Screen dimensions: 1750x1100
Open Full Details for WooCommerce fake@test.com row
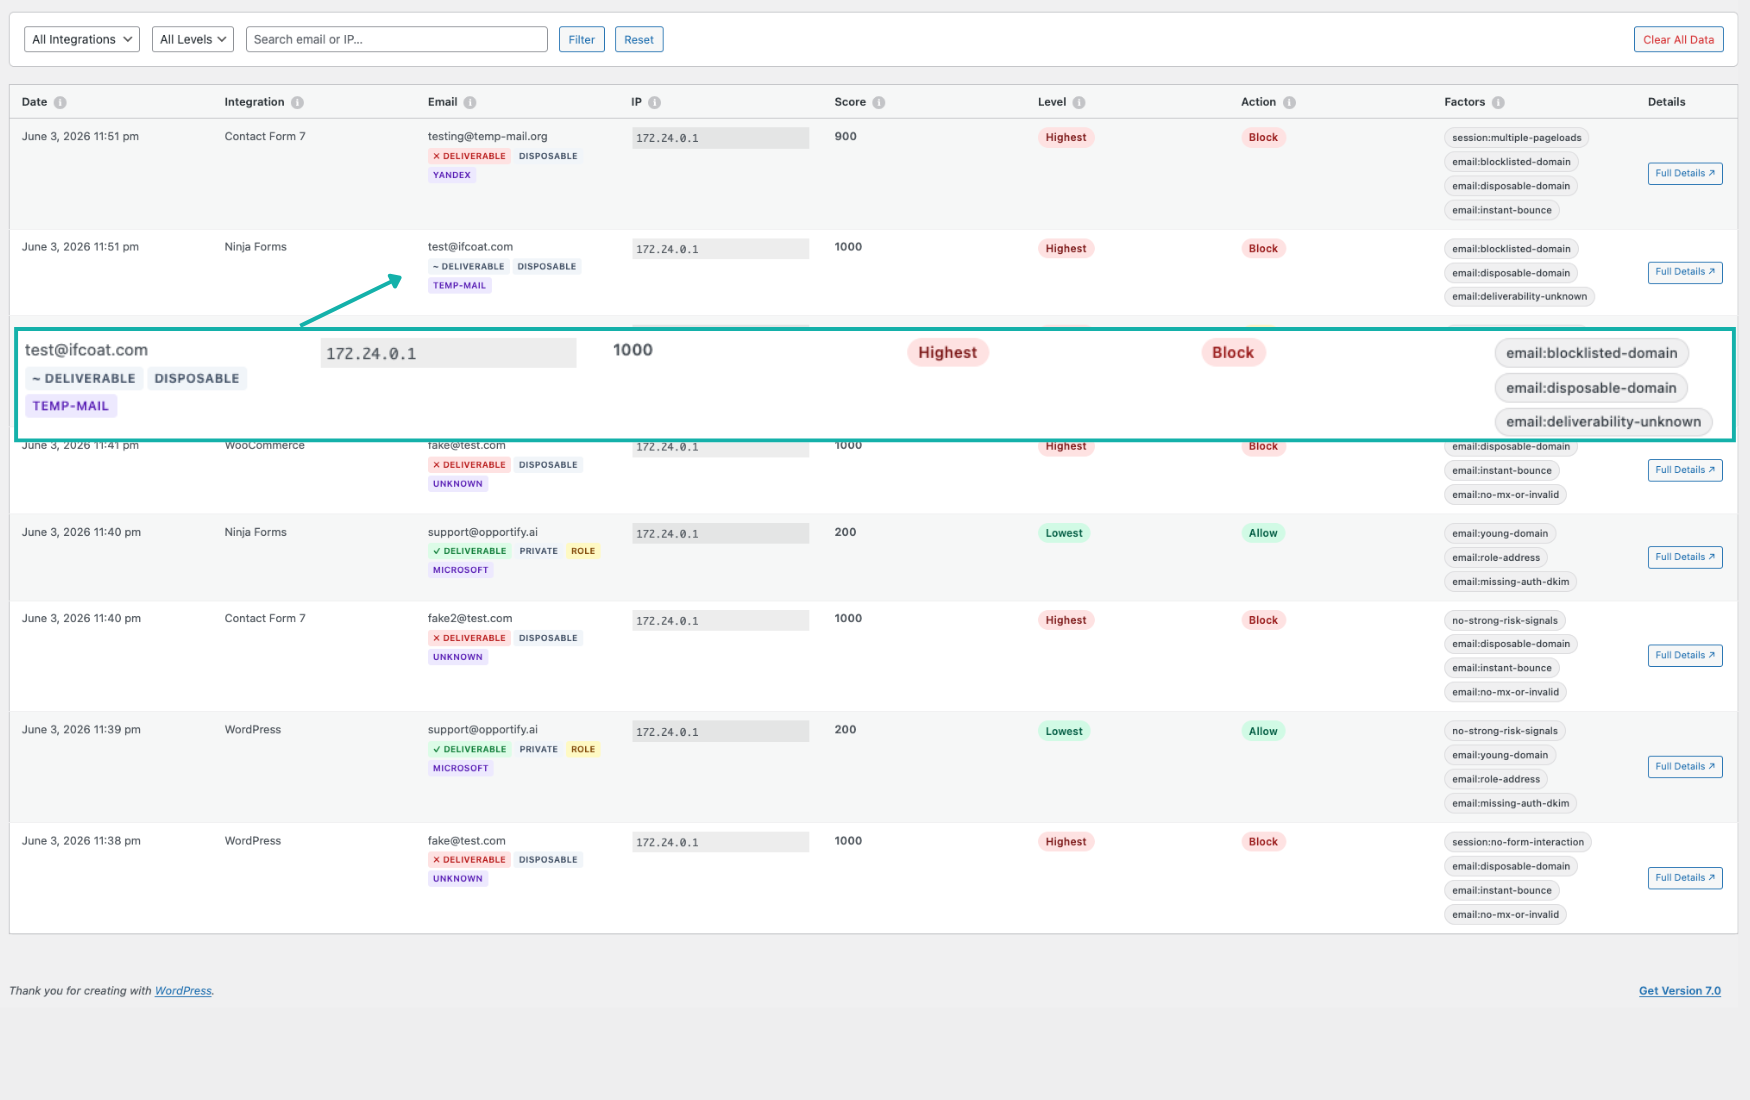pyautogui.click(x=1685, y=470)
